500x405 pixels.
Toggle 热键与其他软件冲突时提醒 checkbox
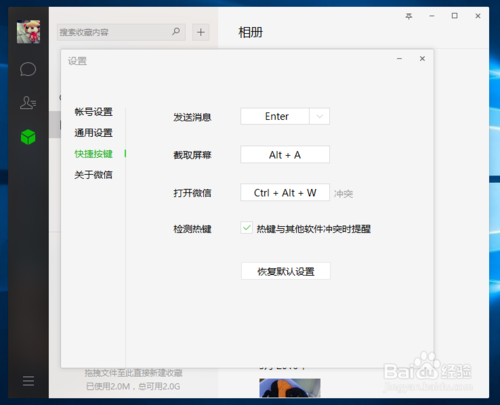247,228
